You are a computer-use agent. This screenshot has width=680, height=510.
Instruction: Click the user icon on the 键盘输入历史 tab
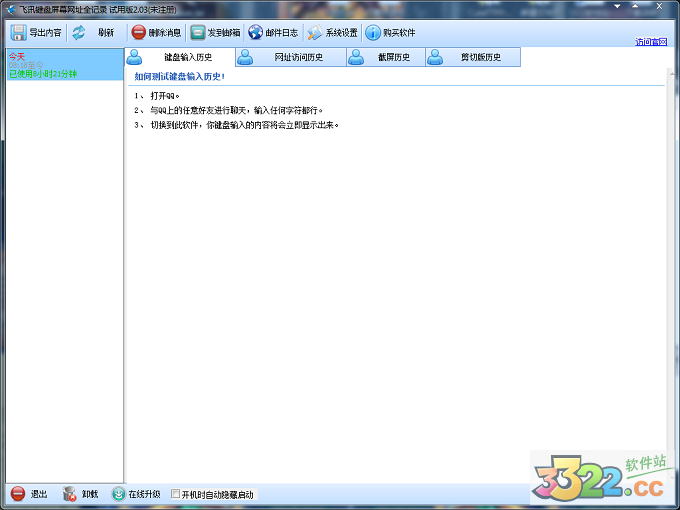tap(134, 57)
